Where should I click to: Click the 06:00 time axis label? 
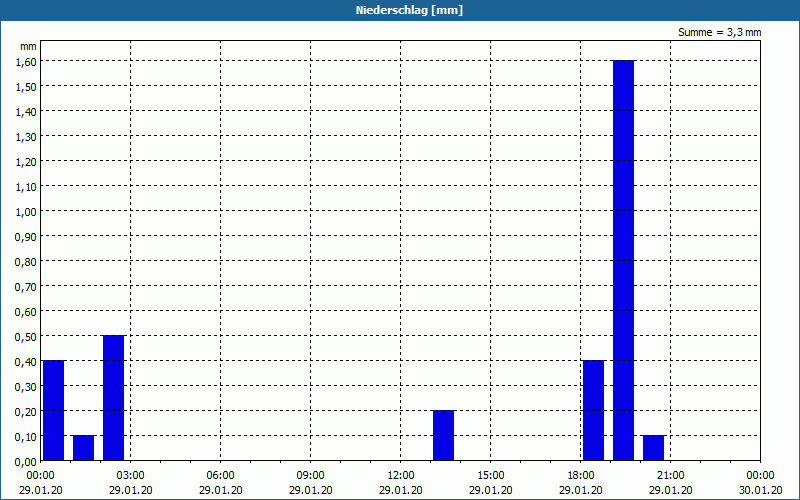[220, 476]
